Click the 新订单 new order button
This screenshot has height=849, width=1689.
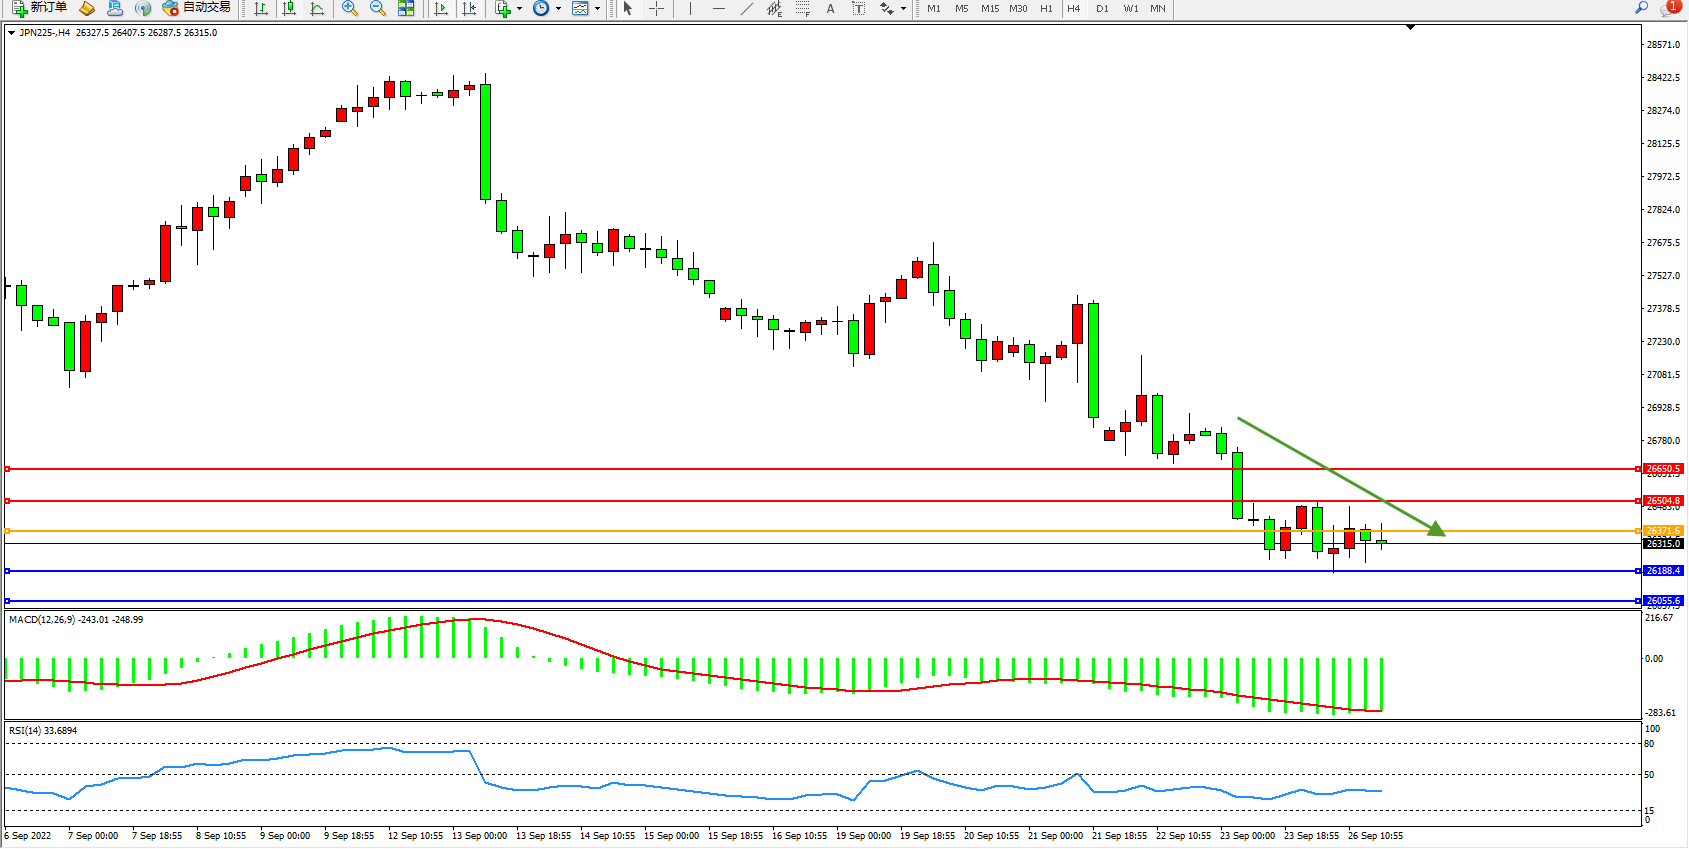[40, 8]
